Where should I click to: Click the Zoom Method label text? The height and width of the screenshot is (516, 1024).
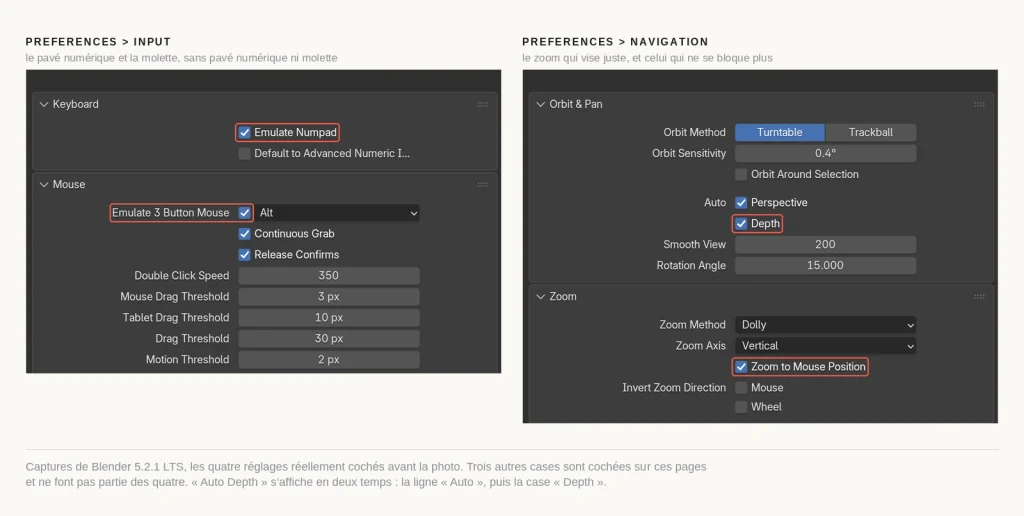692,325
